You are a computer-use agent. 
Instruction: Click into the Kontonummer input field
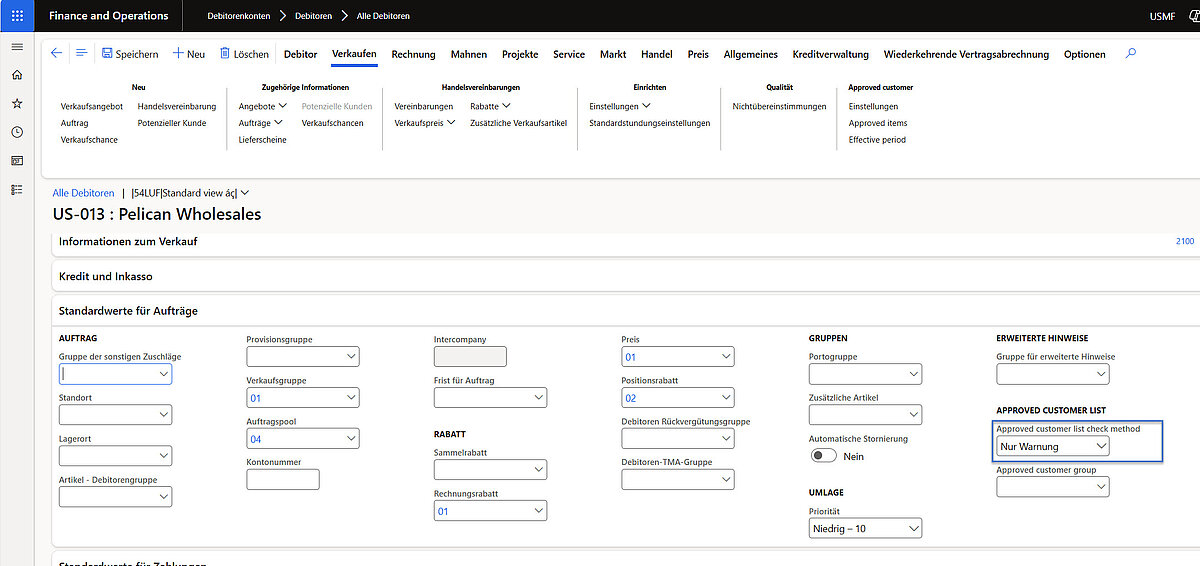pos(282,480)
